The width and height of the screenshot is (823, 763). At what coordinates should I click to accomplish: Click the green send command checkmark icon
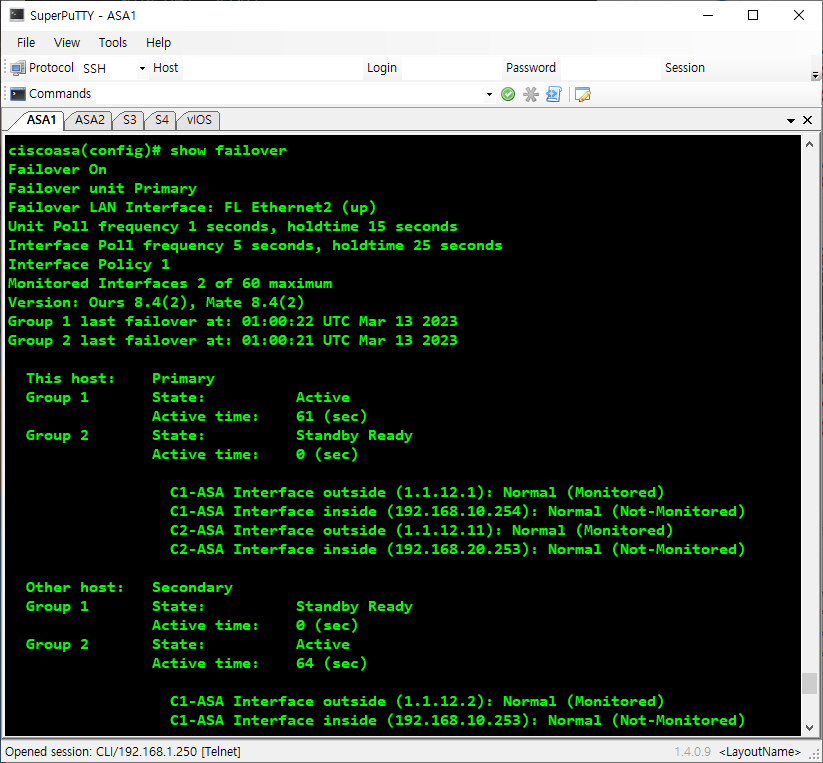pos(508,94)
